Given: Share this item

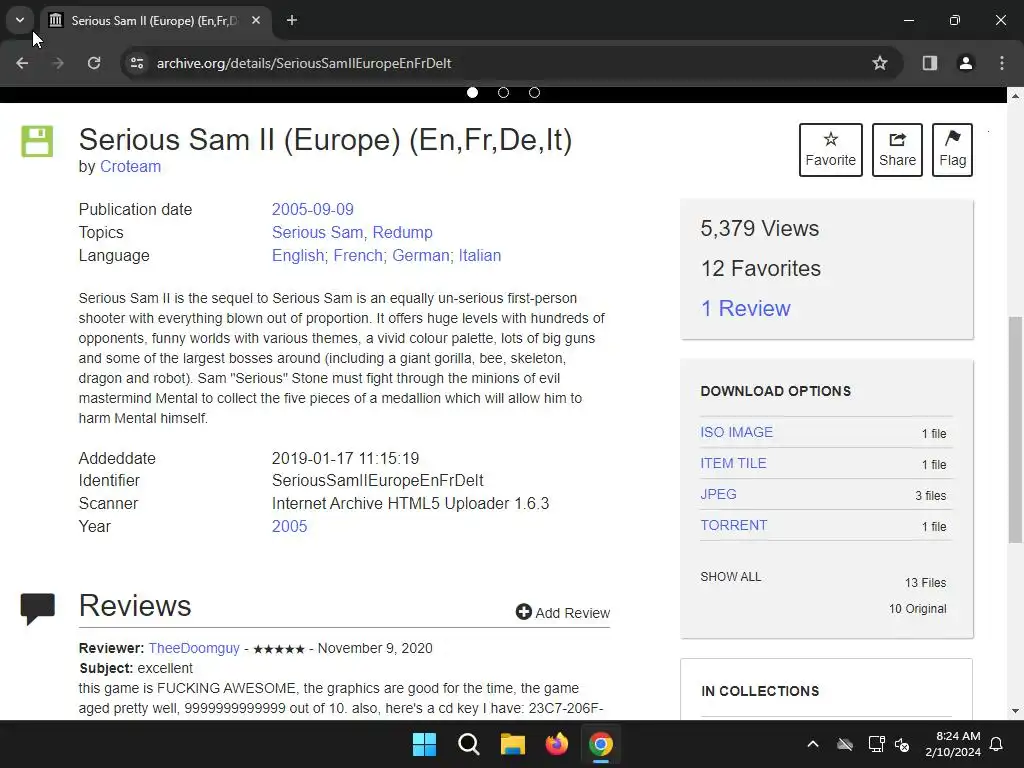Looking at the screenshot, I should coord(897,150).
